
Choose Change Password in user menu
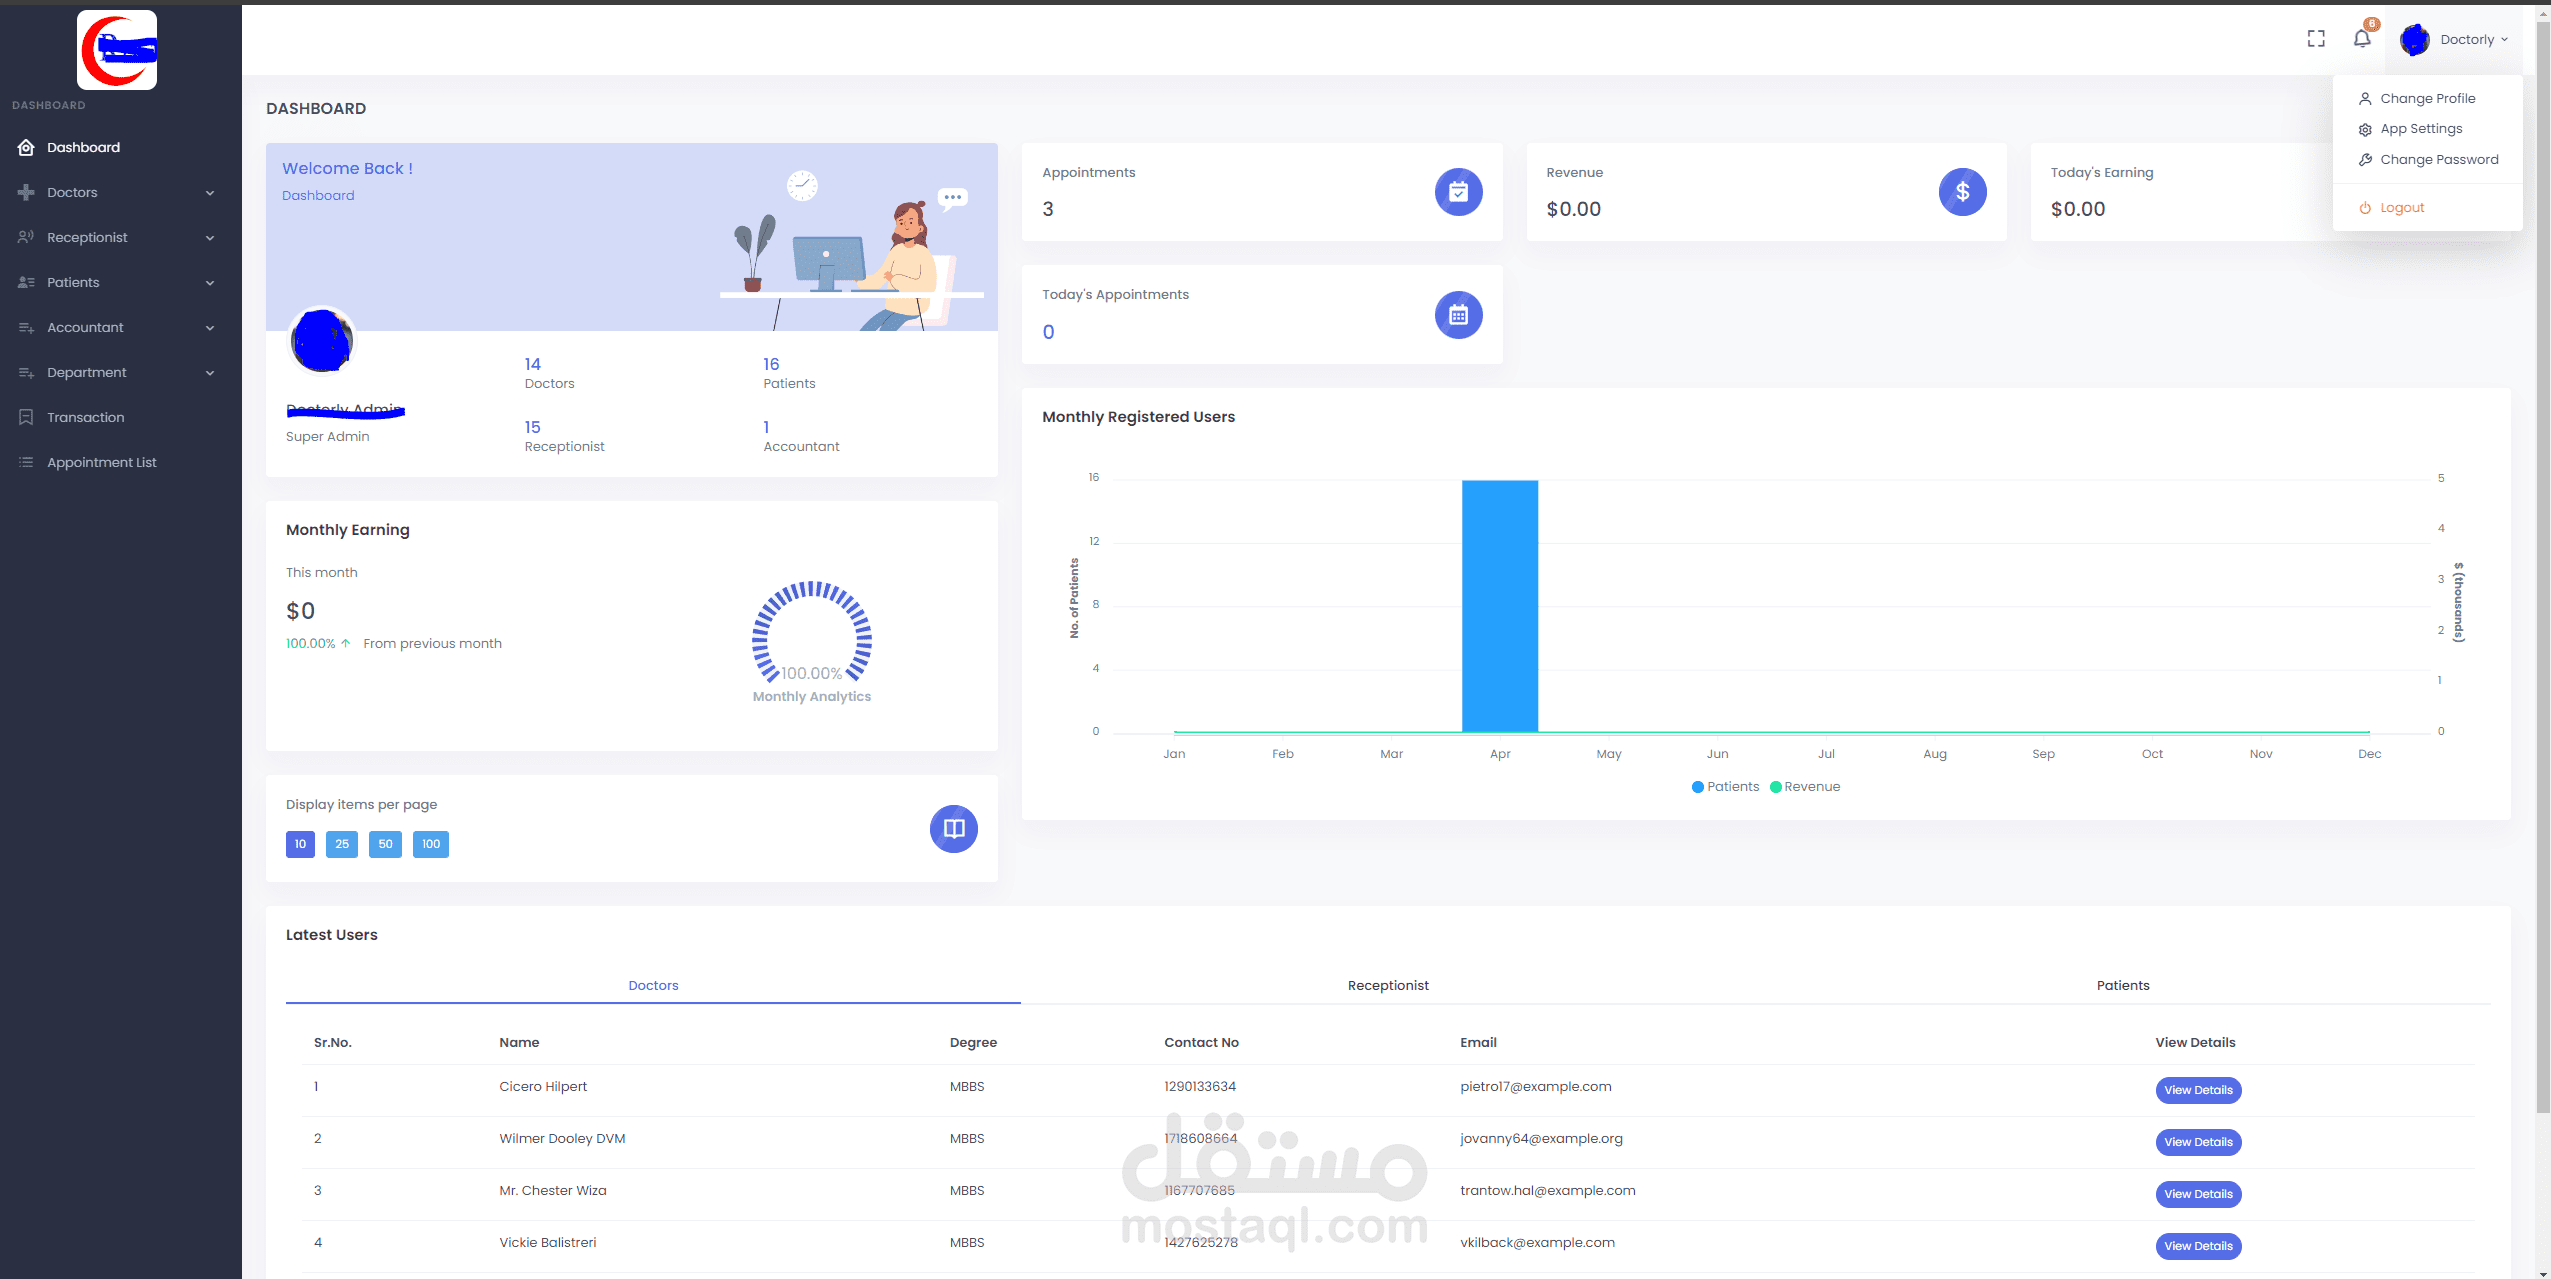[2427, 160]
